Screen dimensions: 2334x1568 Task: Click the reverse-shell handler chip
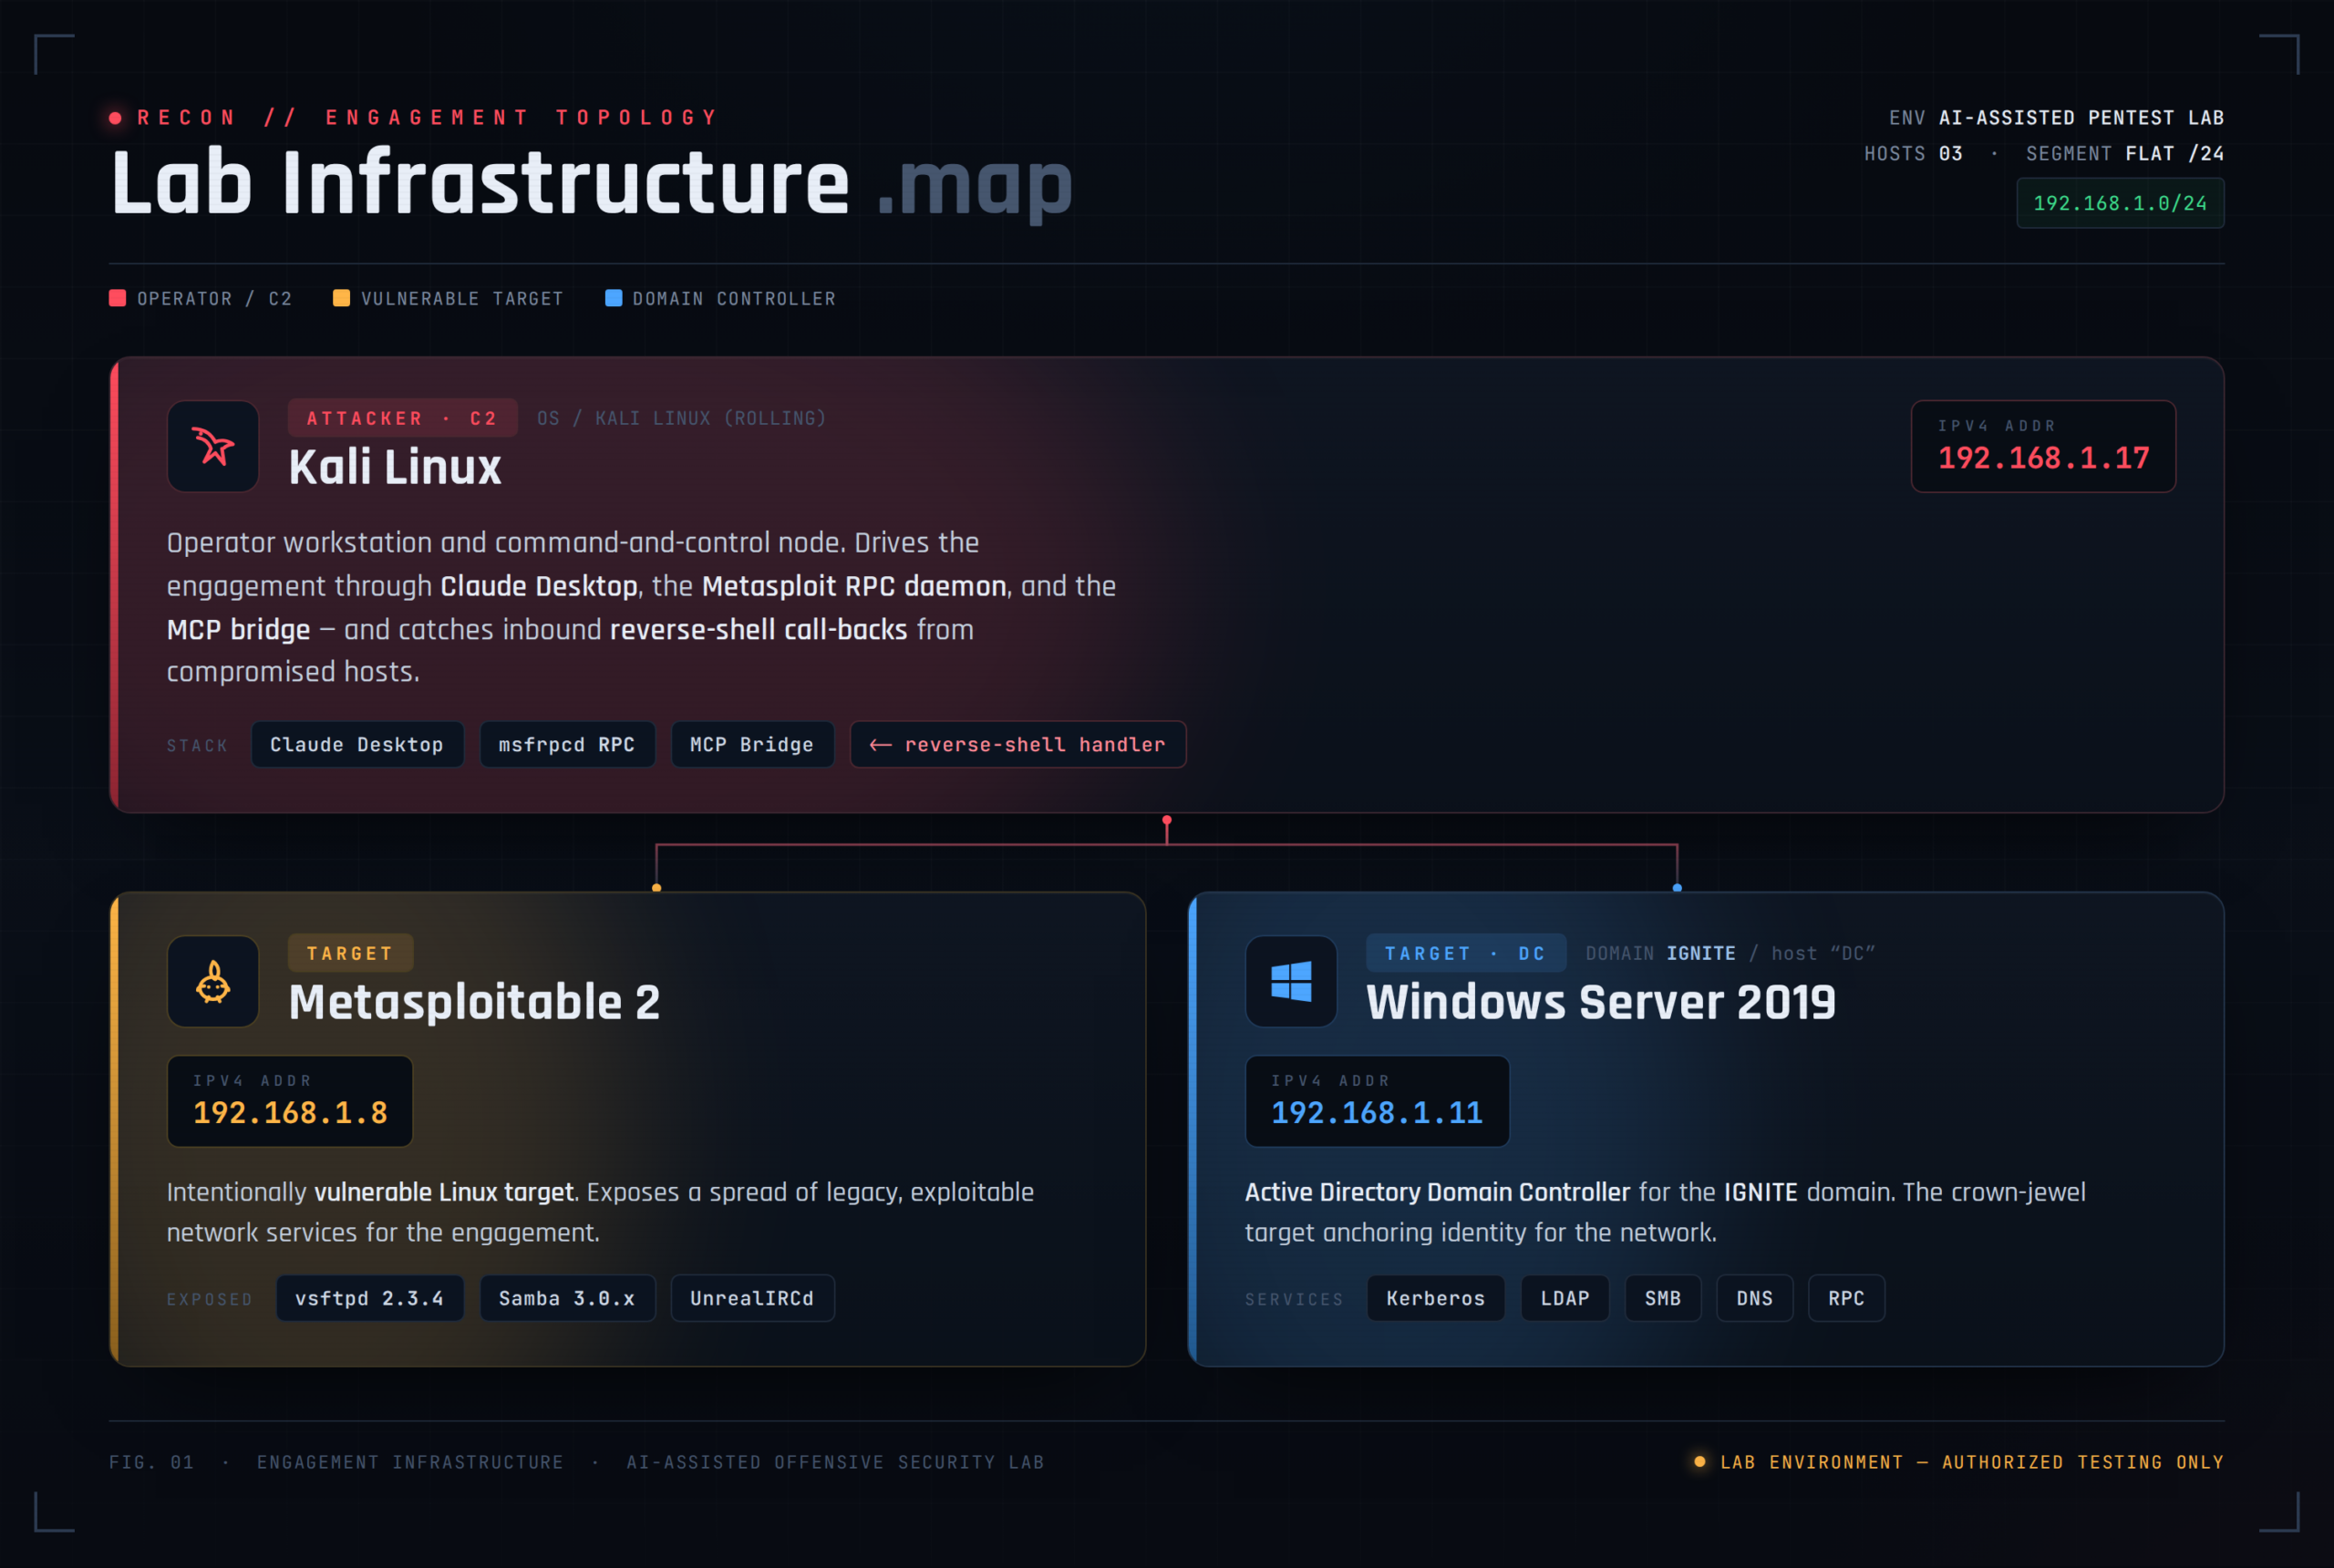1018,744
